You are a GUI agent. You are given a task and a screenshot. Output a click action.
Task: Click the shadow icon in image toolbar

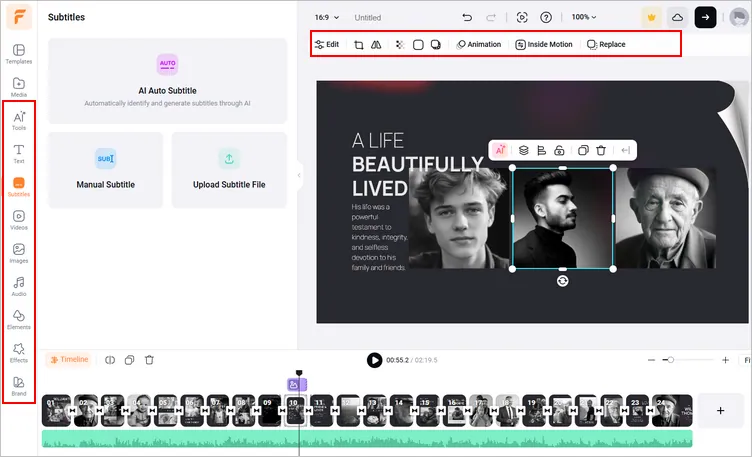(435, 45)
